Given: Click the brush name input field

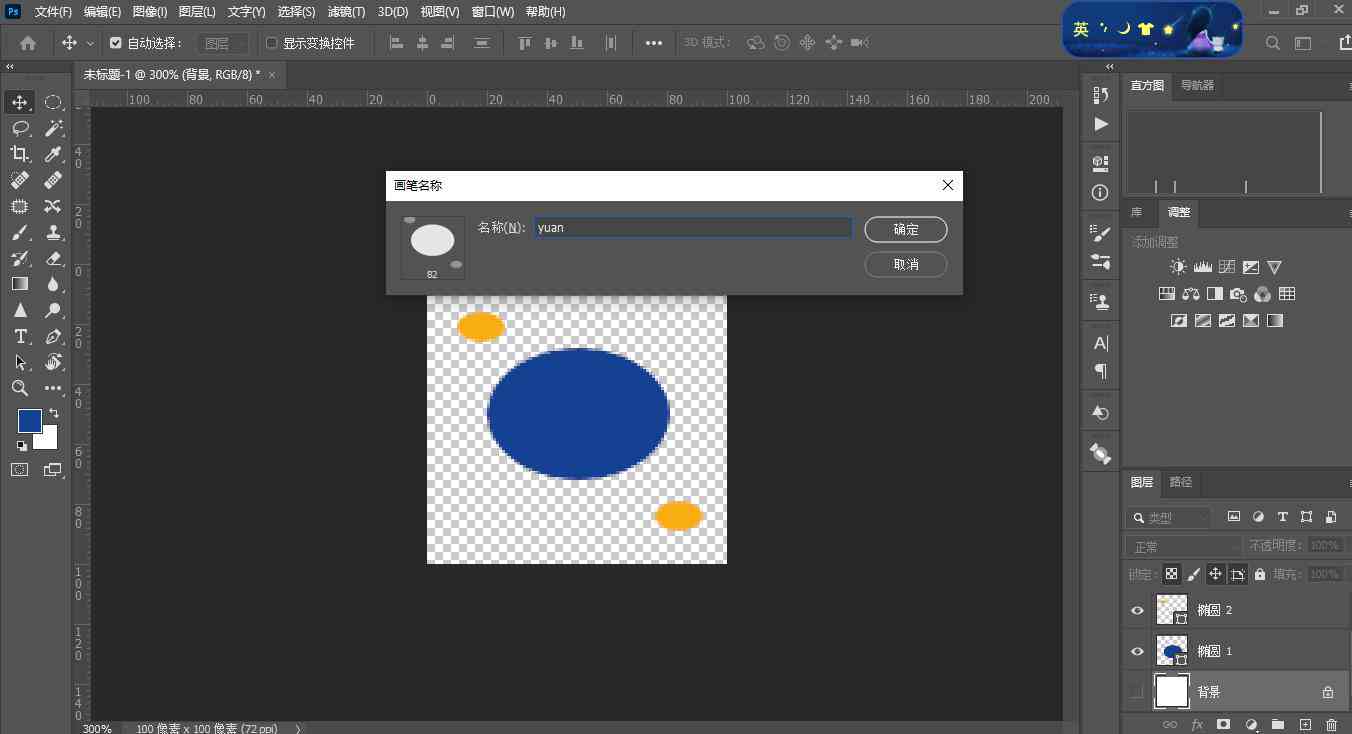Looking at the screenshot, I should (693, 228).
